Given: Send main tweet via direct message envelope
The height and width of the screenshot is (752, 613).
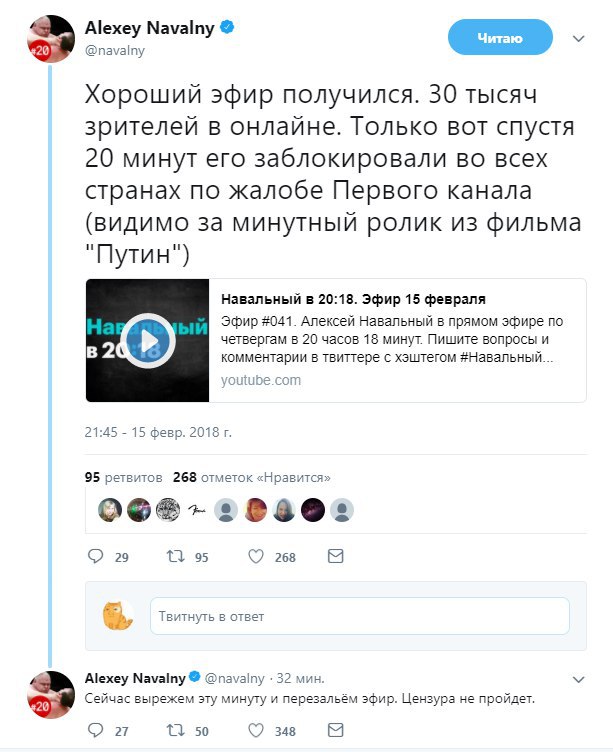Looking at the screenshot, I should (x=335, y=556).
